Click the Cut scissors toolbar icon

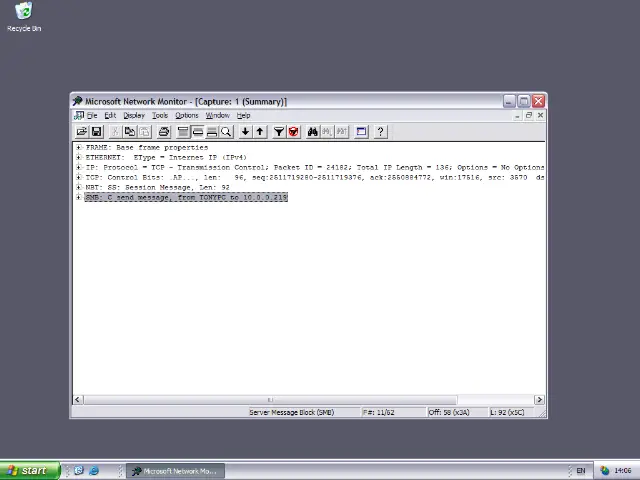click(115, 131)
